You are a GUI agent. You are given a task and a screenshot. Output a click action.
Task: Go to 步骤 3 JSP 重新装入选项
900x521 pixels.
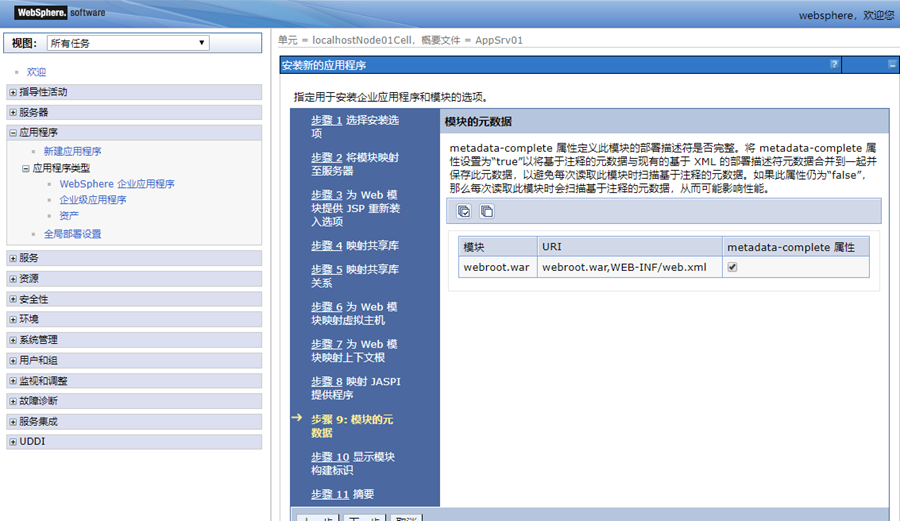pos(327,195)
